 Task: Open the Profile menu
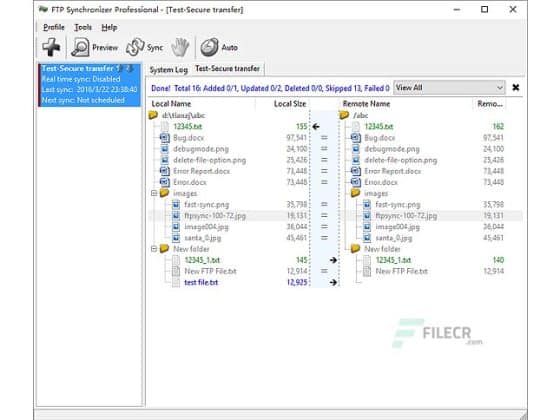pos(54,27)
